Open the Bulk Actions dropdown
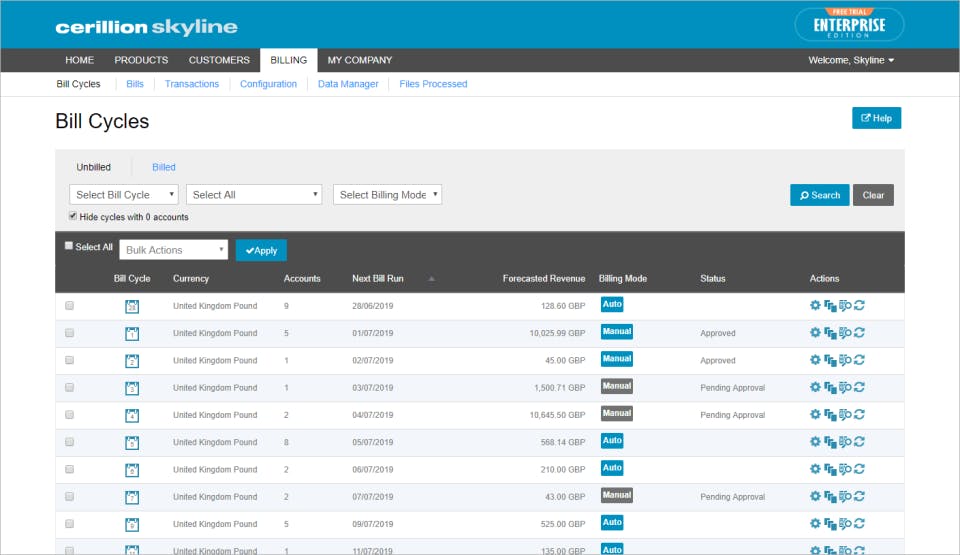This screenshot has height=555, width=960. [174, 250]
